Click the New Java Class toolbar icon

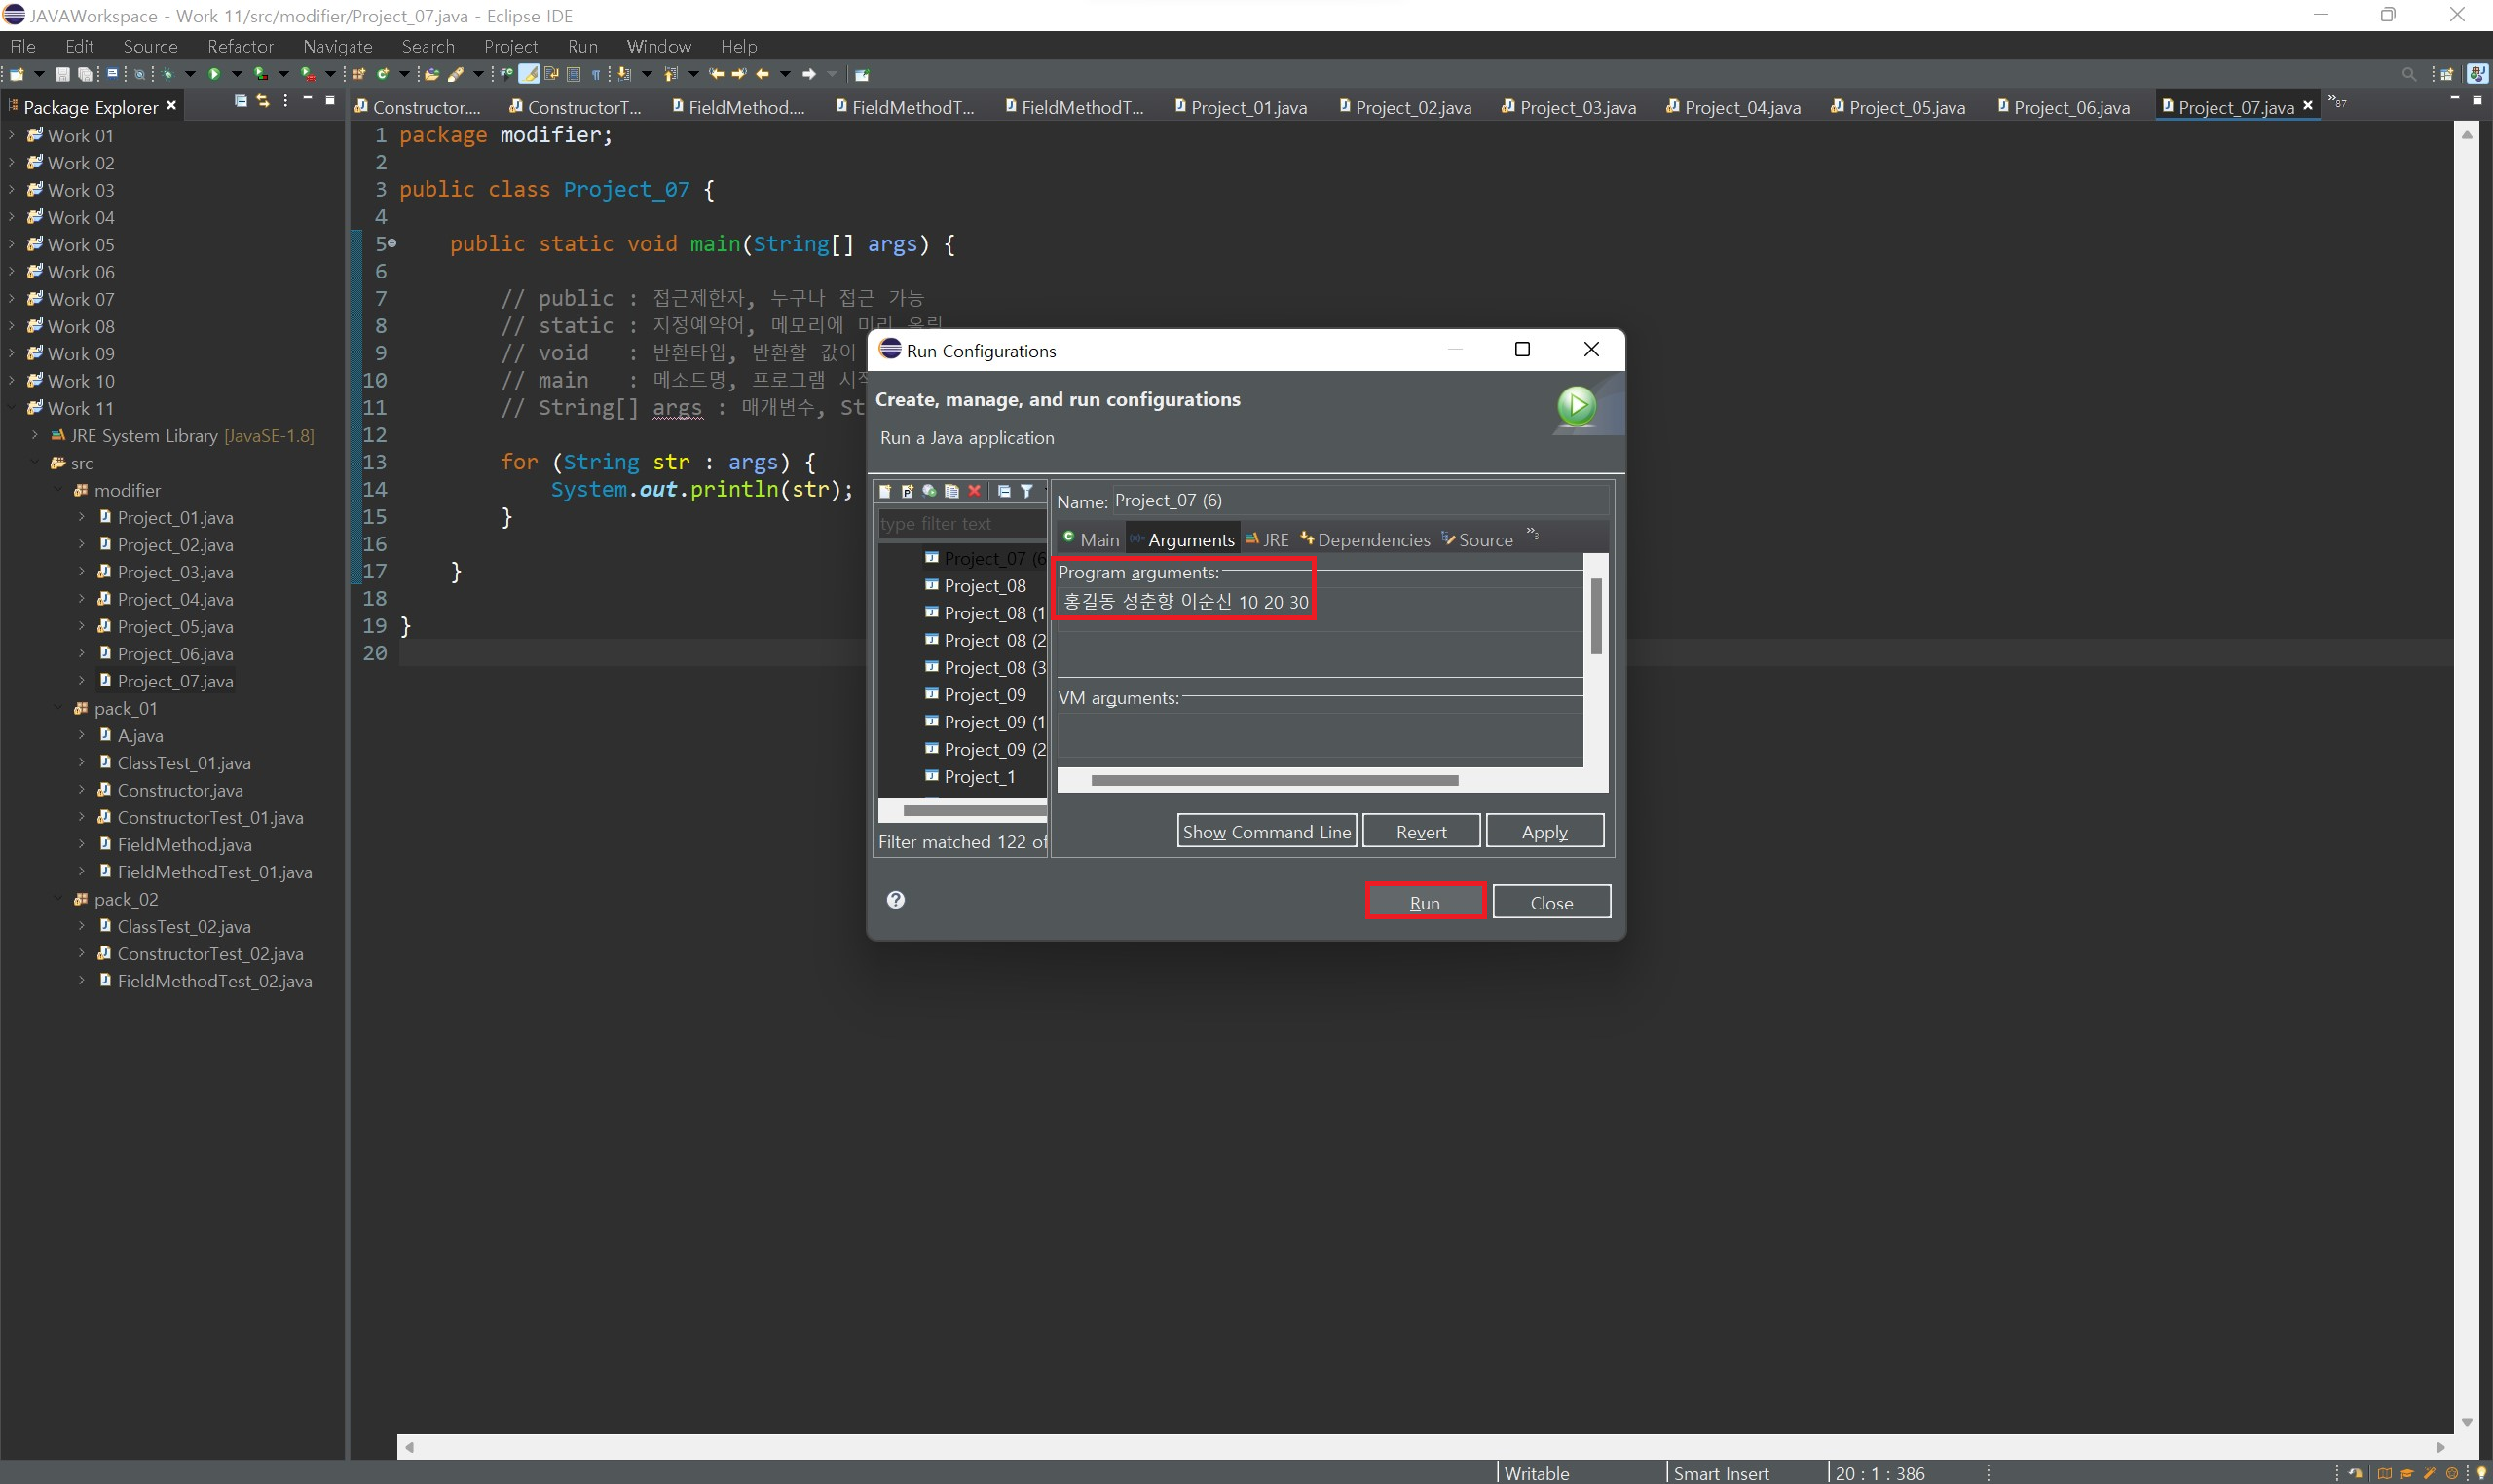tap(383, 74)
